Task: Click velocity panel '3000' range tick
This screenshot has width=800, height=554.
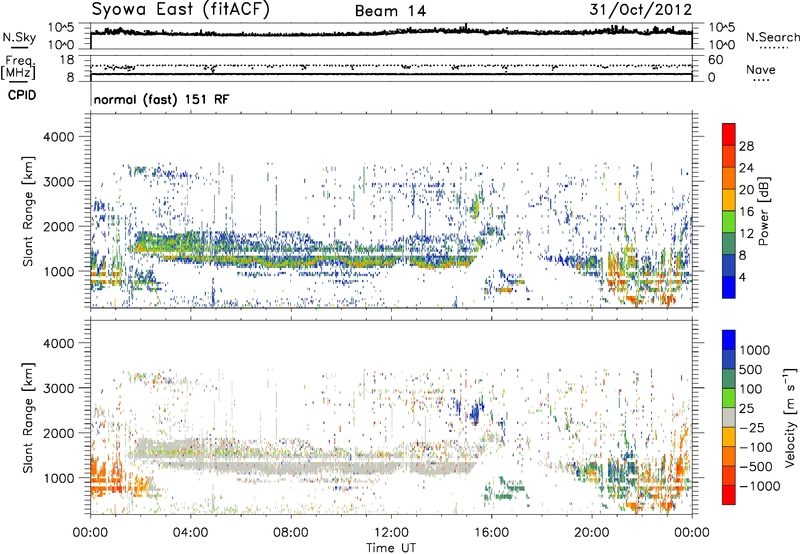Action: [58, 388]
